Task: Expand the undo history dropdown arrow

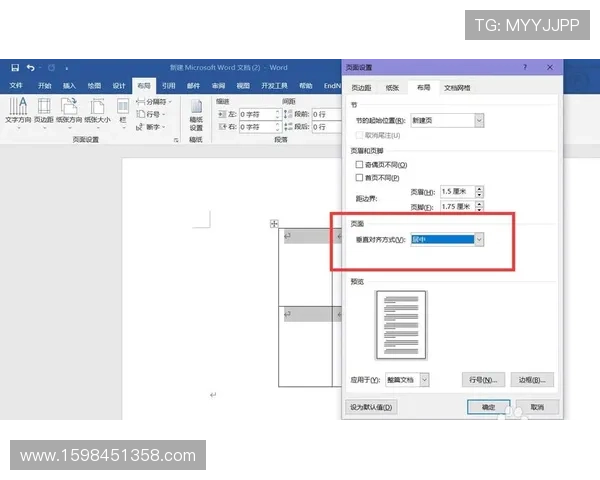Action: pos(40,68)
